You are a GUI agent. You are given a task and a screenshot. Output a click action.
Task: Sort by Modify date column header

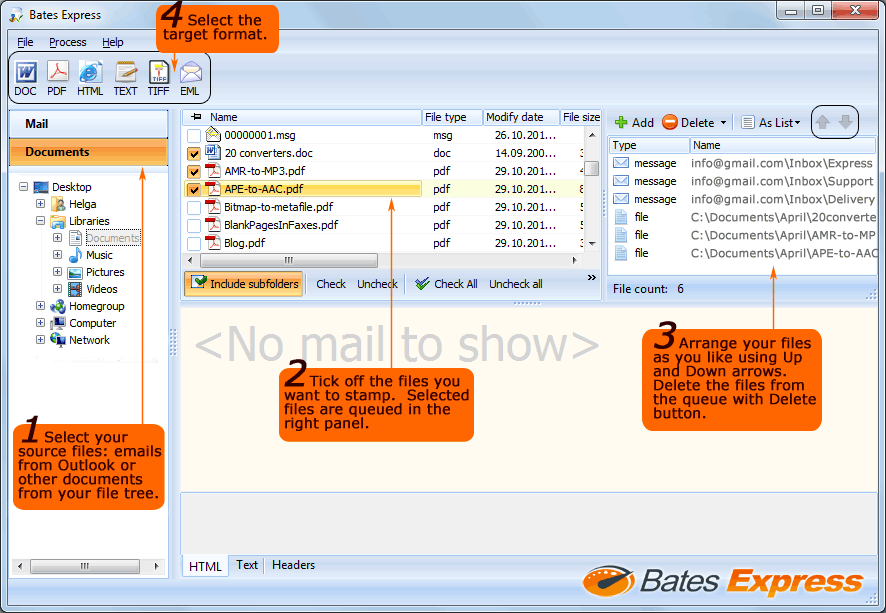coord(520,117)
